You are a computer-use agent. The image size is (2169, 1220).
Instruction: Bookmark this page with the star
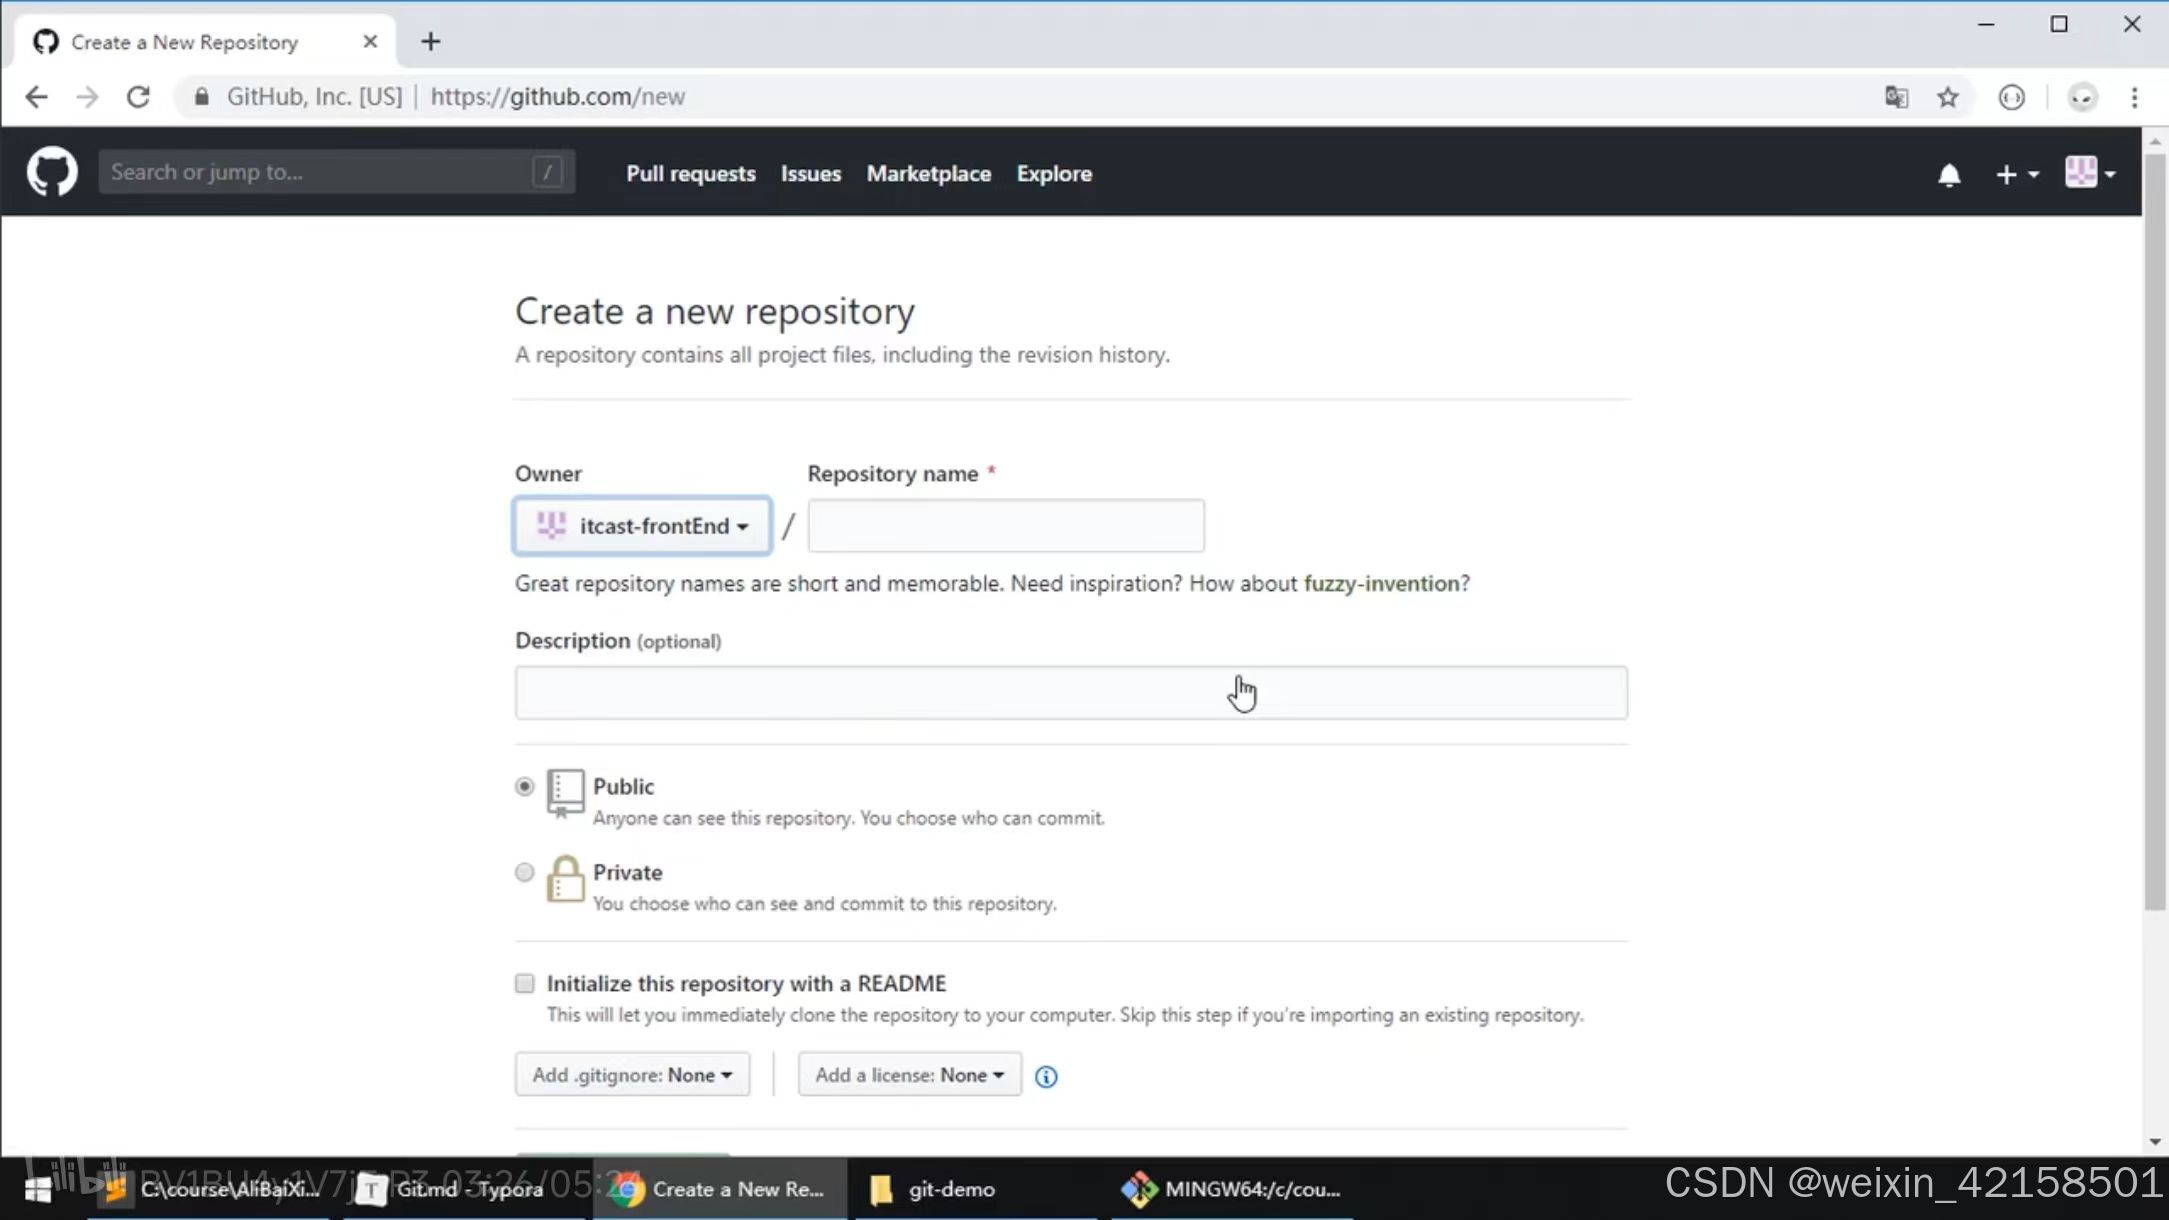click(1947, 97)
